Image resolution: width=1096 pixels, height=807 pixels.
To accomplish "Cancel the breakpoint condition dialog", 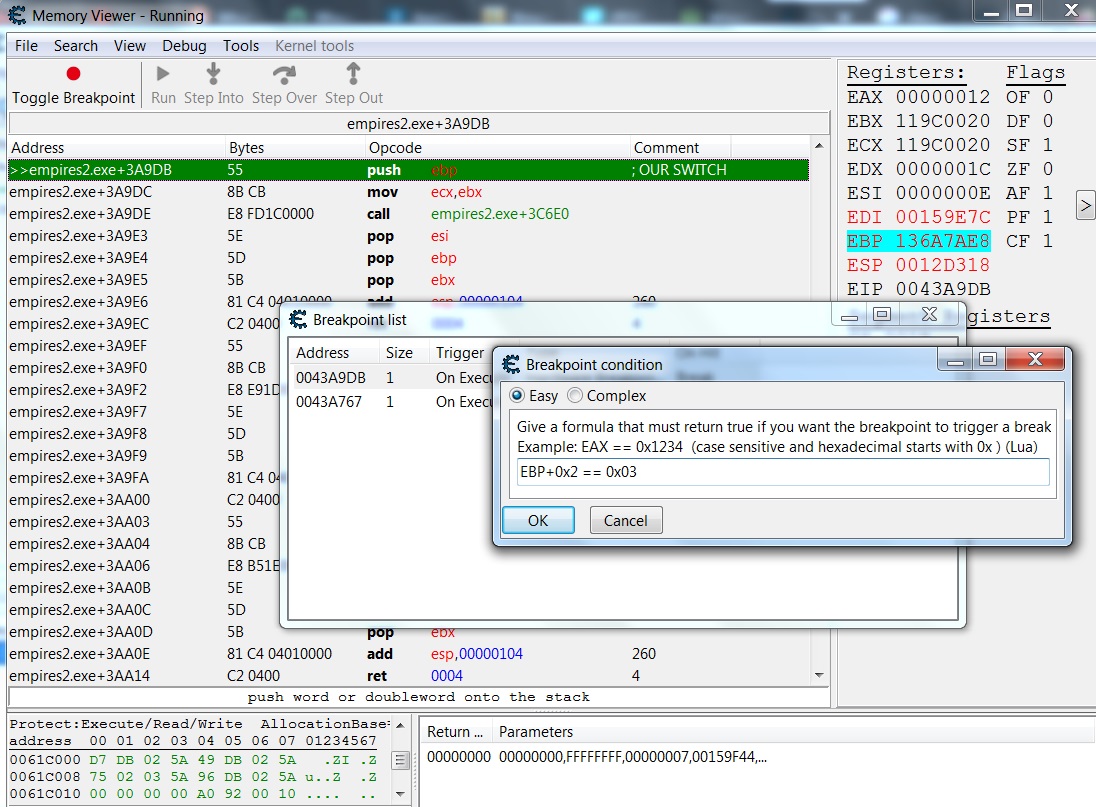I will click(x=626, y=521).
